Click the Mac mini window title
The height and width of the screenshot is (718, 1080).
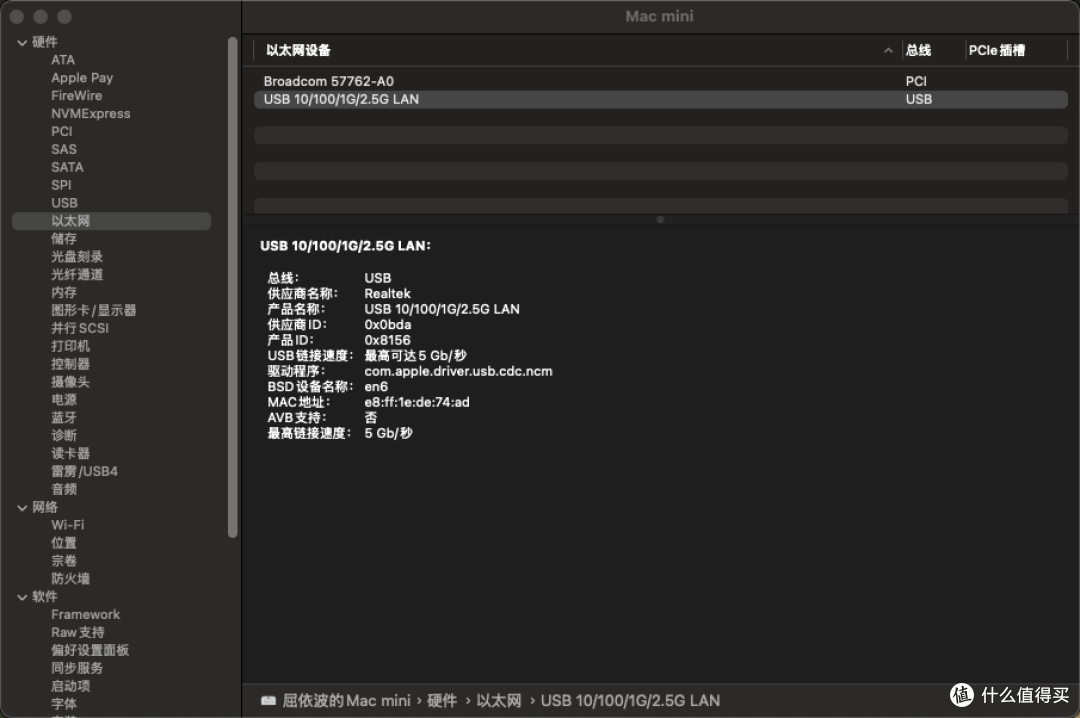[x=659, y=17]
